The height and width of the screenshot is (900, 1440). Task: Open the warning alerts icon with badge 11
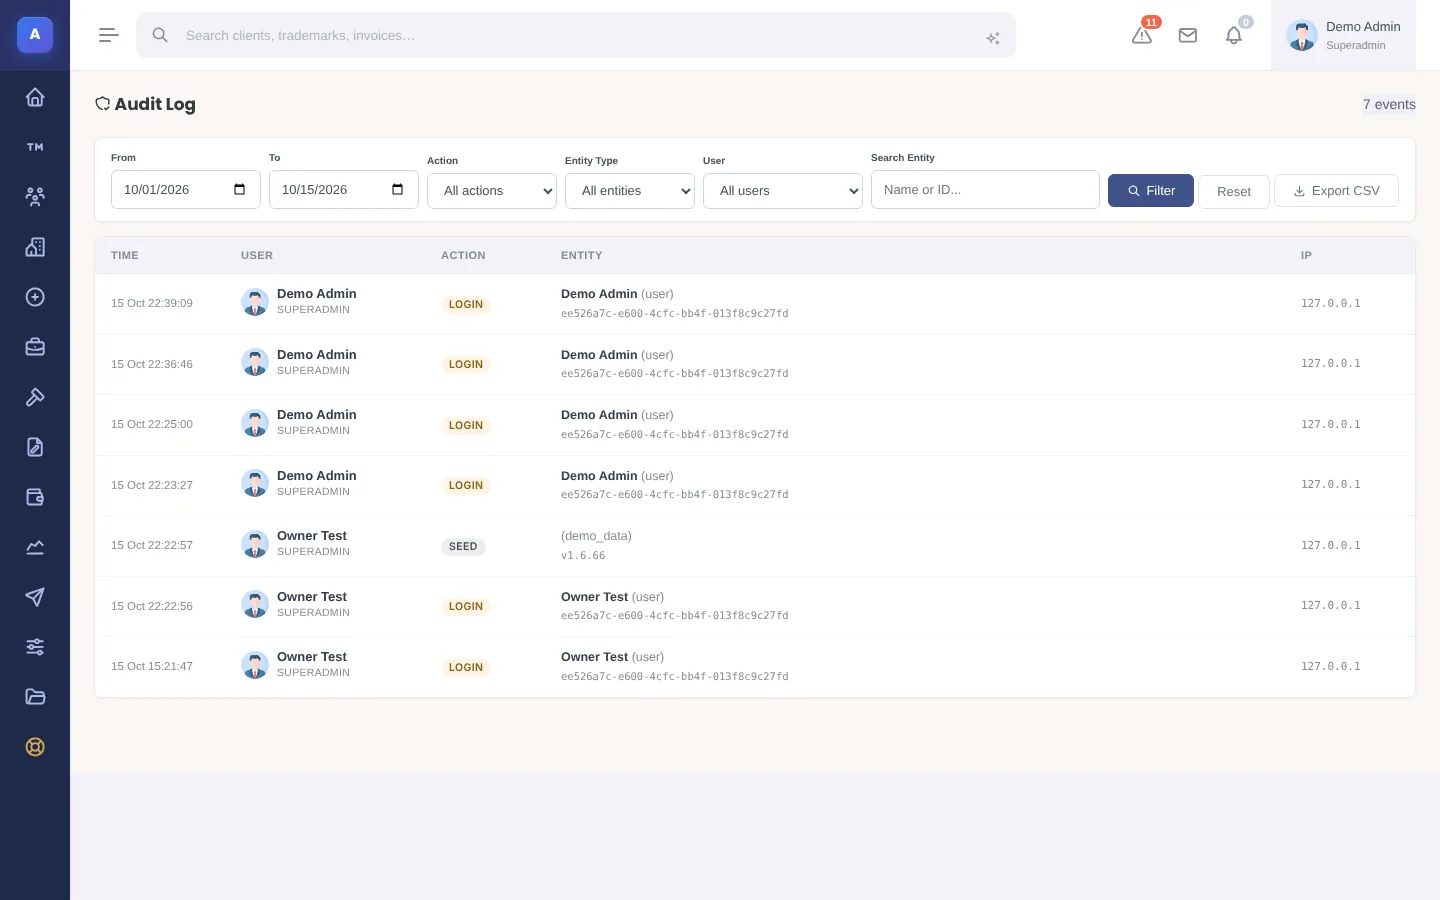pos(1142,35)
